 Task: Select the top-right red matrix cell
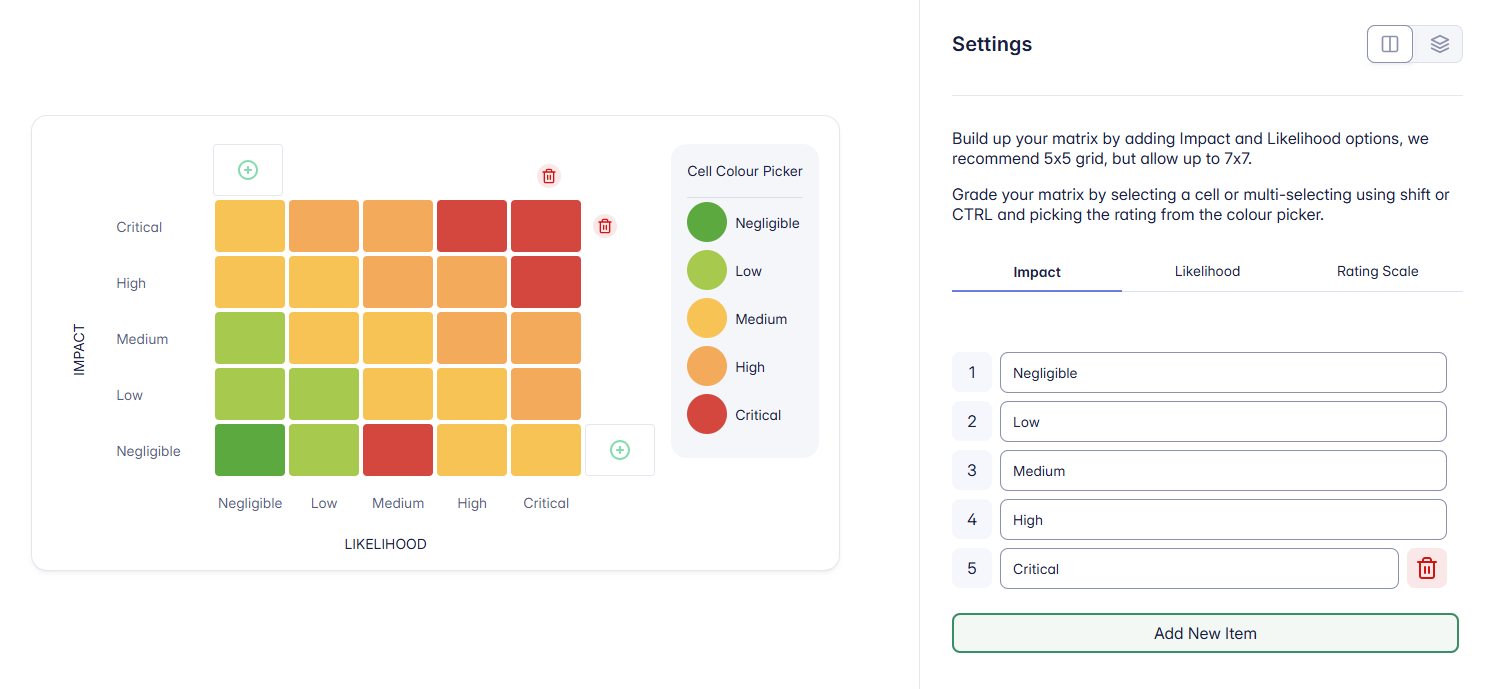click(545, 225)
